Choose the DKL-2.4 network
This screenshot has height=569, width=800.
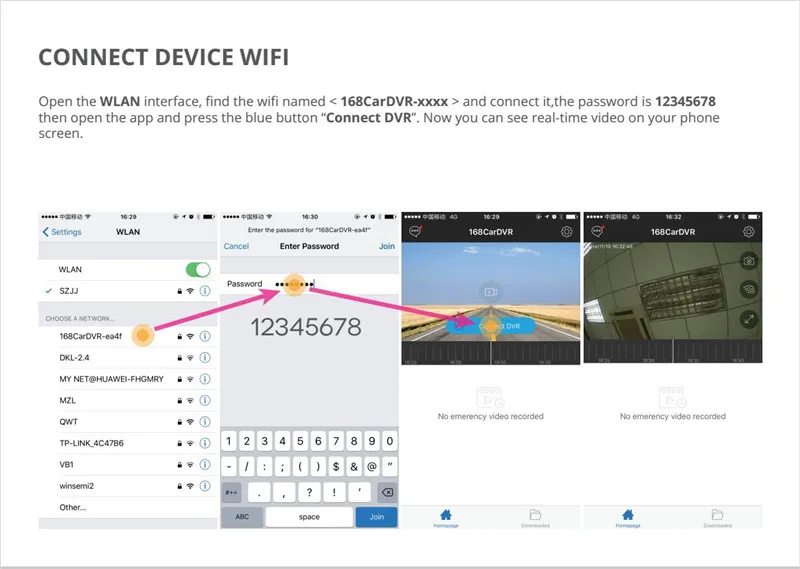tap(128, 358)
